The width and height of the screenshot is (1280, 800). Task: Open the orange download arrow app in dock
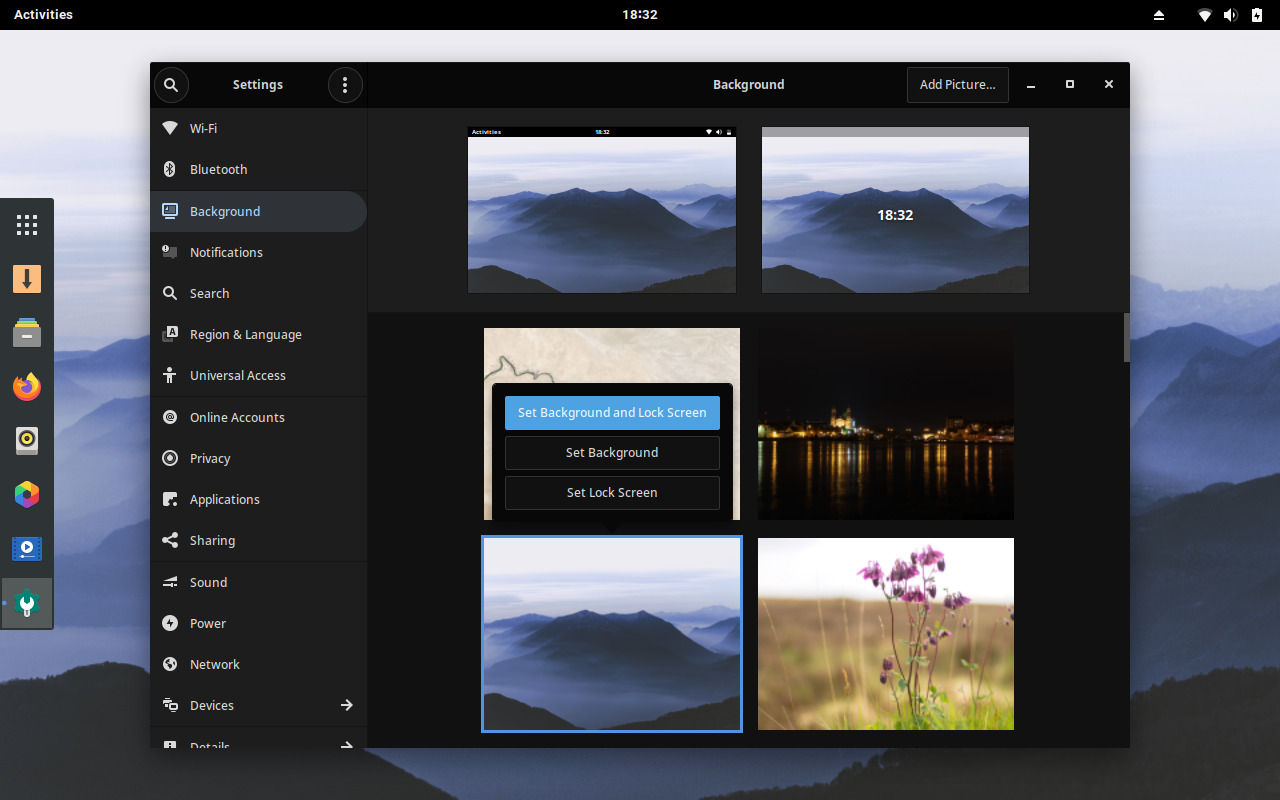click(x=27, y=278)
